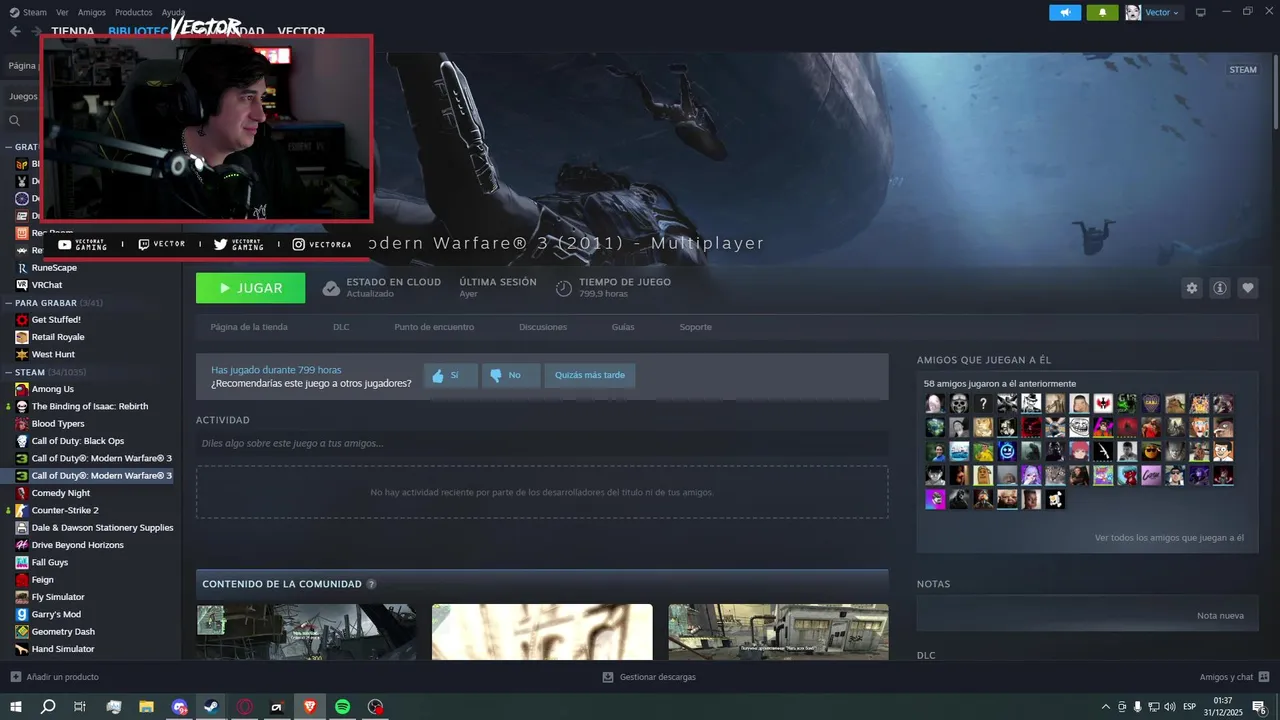Go to the VECTOR profile navigation tab
This screenshot has height=720, width=1280.
tap(301, 31)
